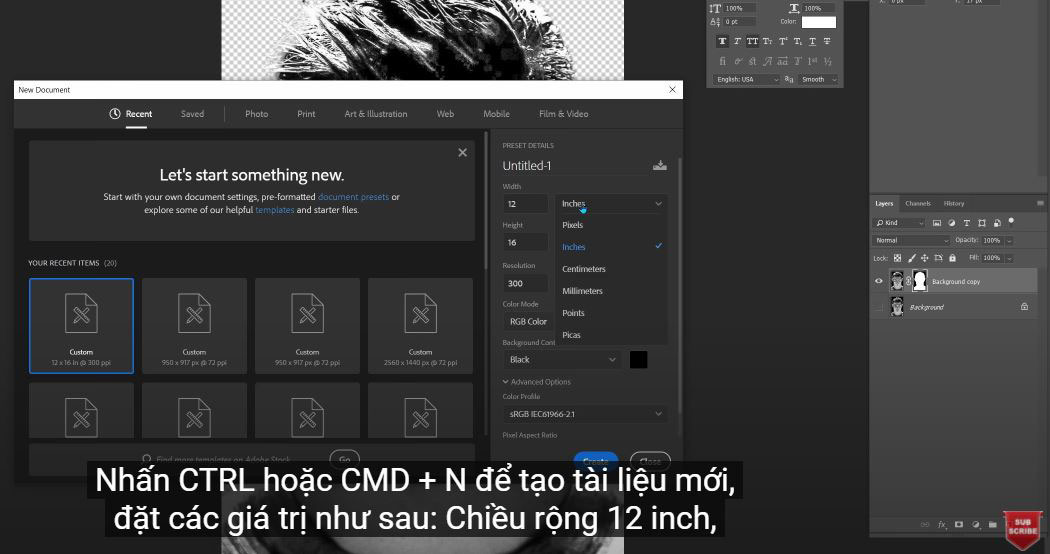Hide the Background copy layer
This screenshot has height=554, width=1050.
tap(879, 281)
